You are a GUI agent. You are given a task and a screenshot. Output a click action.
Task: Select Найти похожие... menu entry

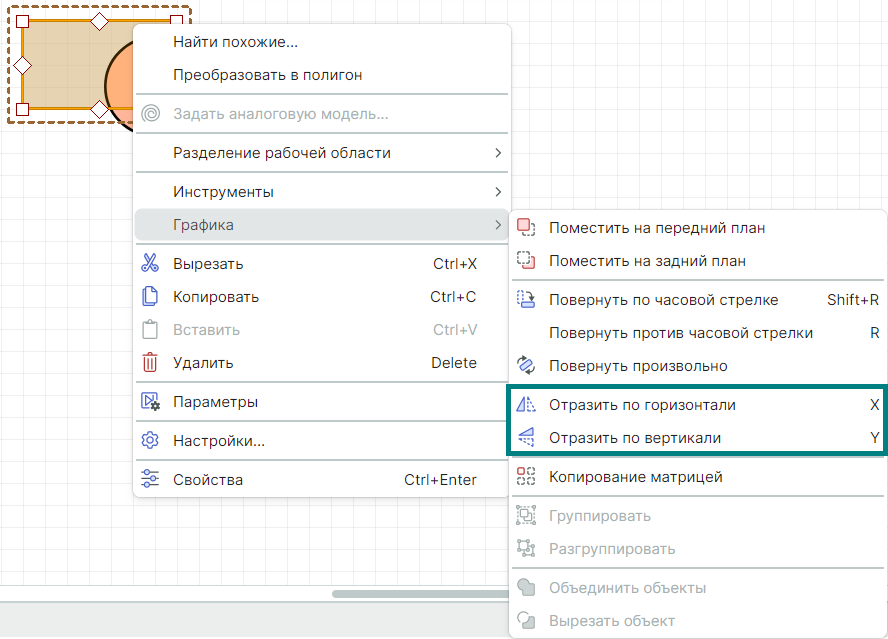click(236, 42)
